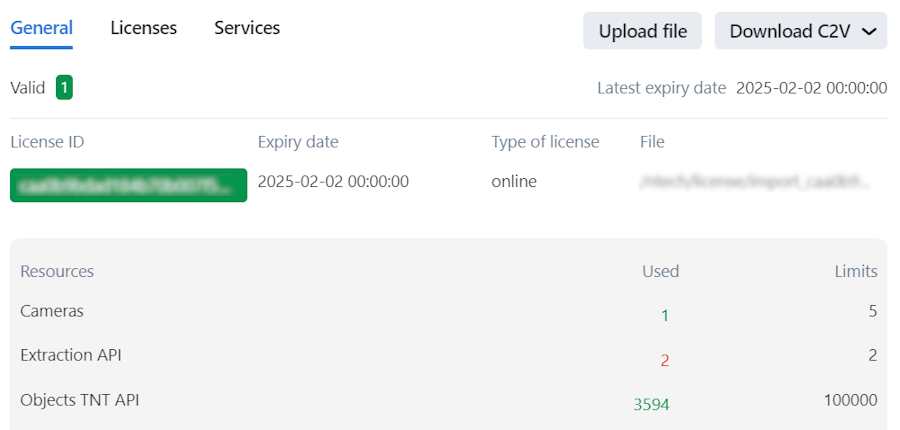Click the Cameras used value 1
This screenshot has width=900, height=430.
[x=664, y=315]
